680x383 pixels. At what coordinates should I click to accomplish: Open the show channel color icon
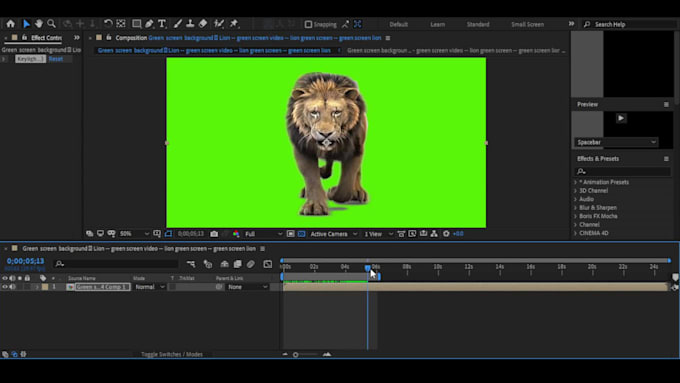click(x=236, y=234)
